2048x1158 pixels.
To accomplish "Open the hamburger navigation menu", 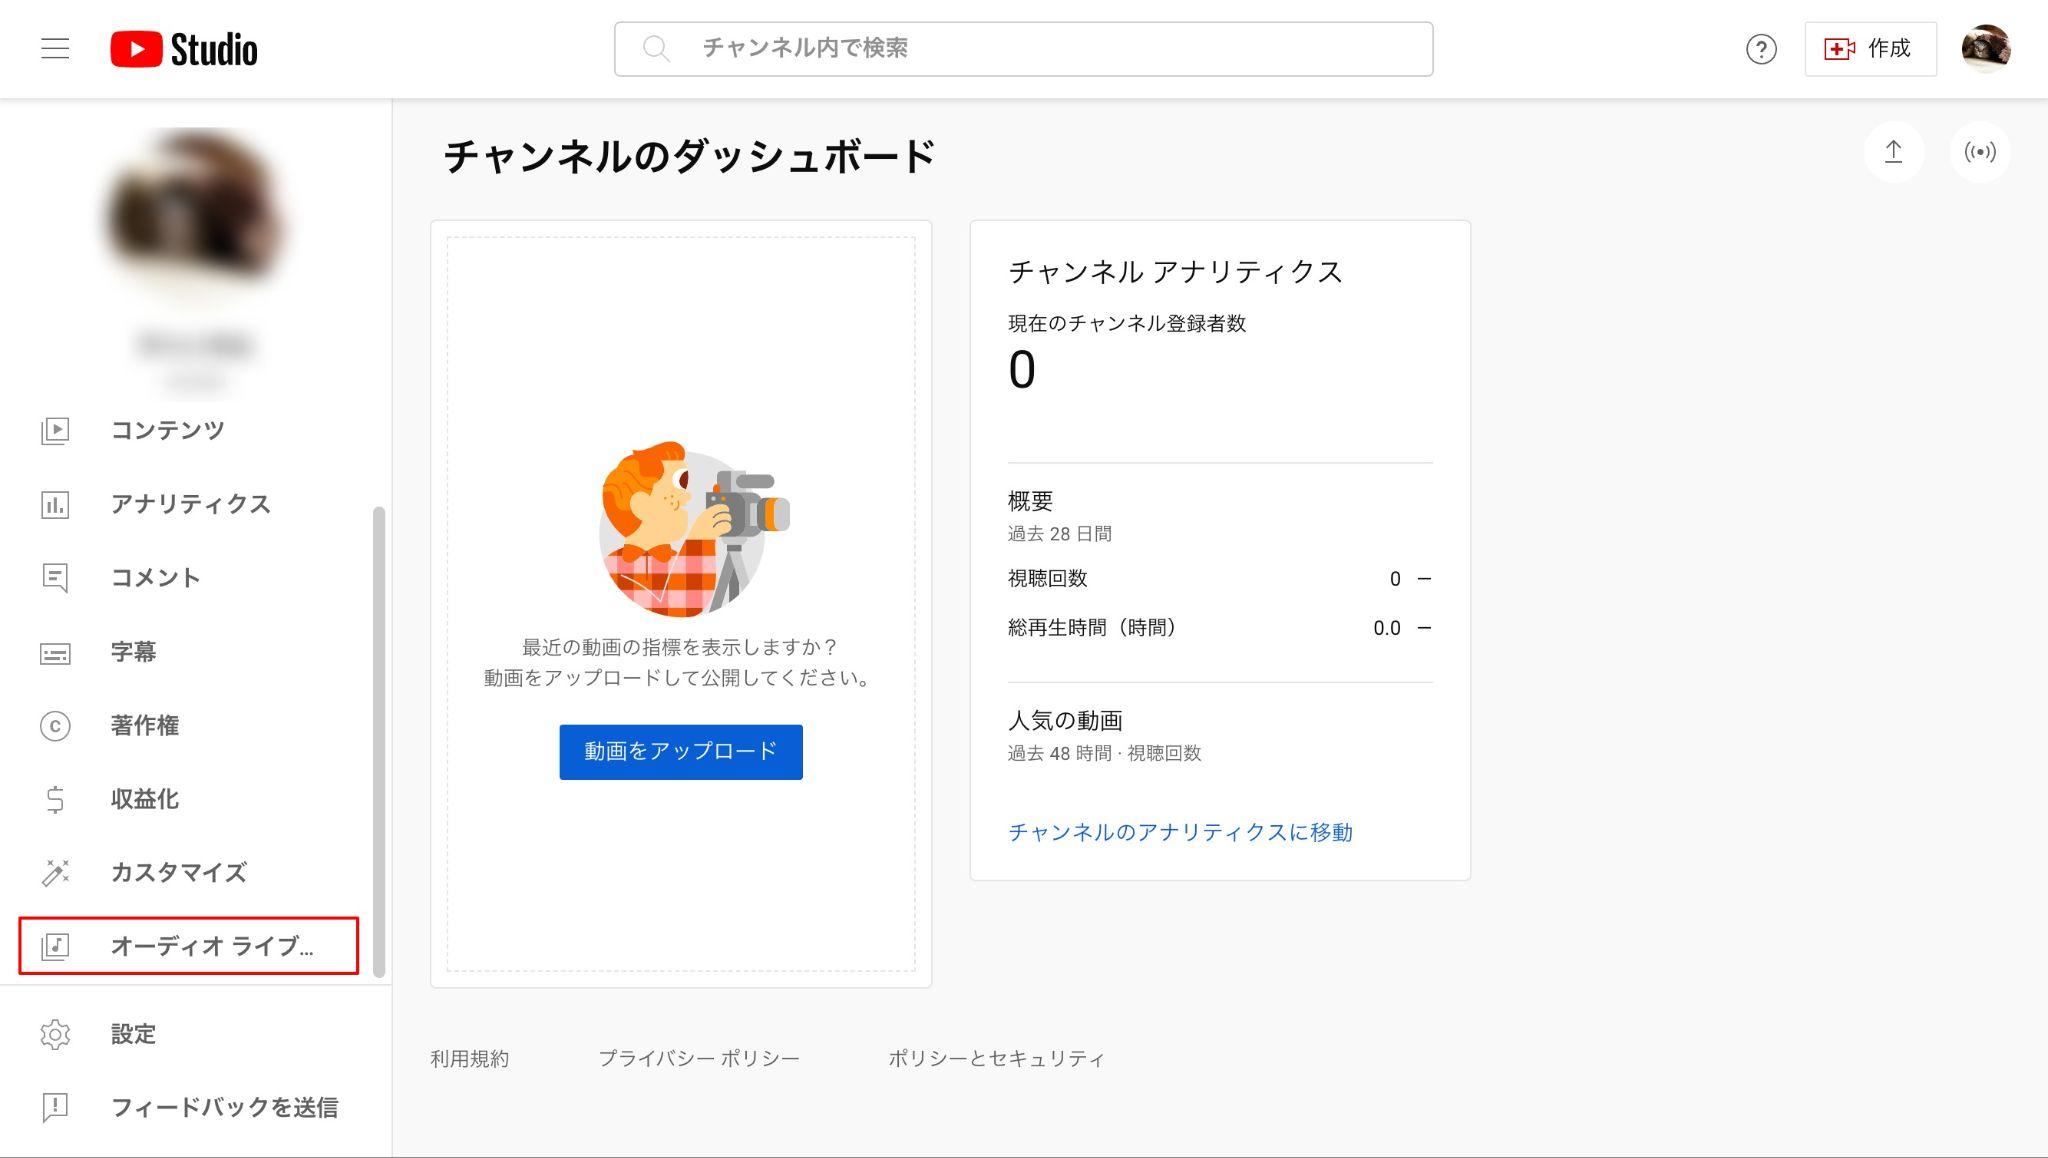I will [55, 48].
